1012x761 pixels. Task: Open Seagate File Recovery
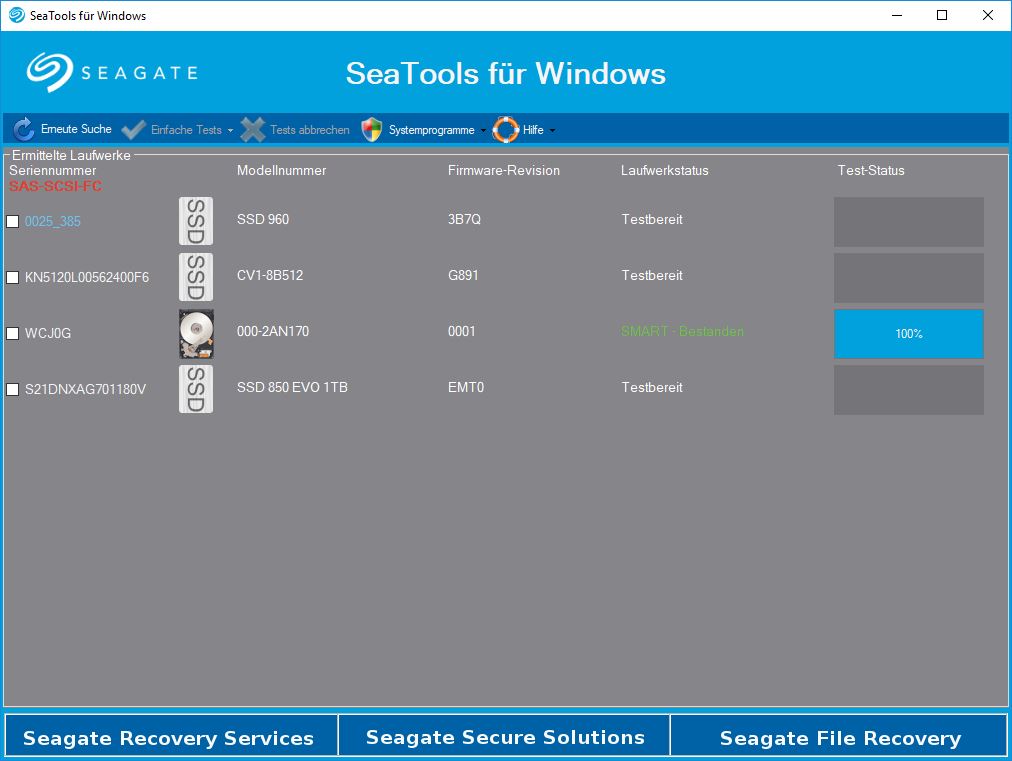point(839,735)
